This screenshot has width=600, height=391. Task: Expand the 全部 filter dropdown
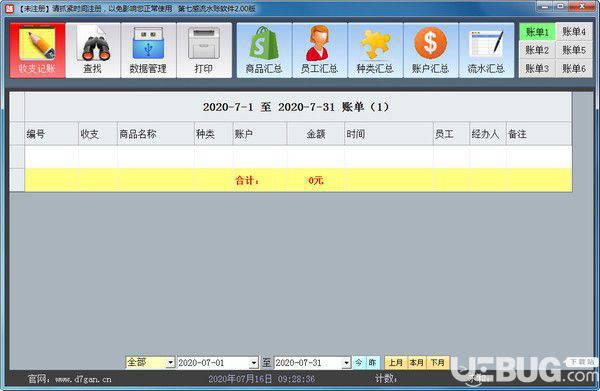[x=170, y=363]
